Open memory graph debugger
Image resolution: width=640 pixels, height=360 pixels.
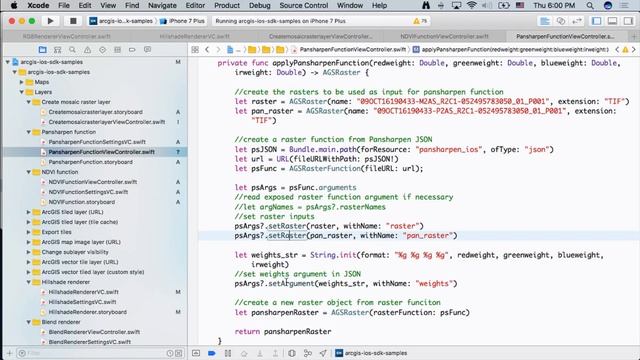[307, 353]
